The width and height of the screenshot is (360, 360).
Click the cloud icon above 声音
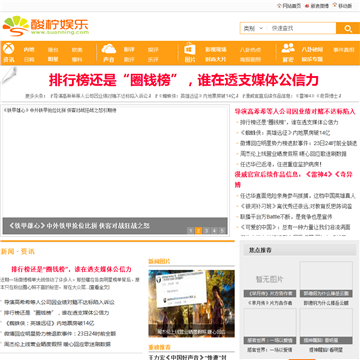tap(109, 49)
